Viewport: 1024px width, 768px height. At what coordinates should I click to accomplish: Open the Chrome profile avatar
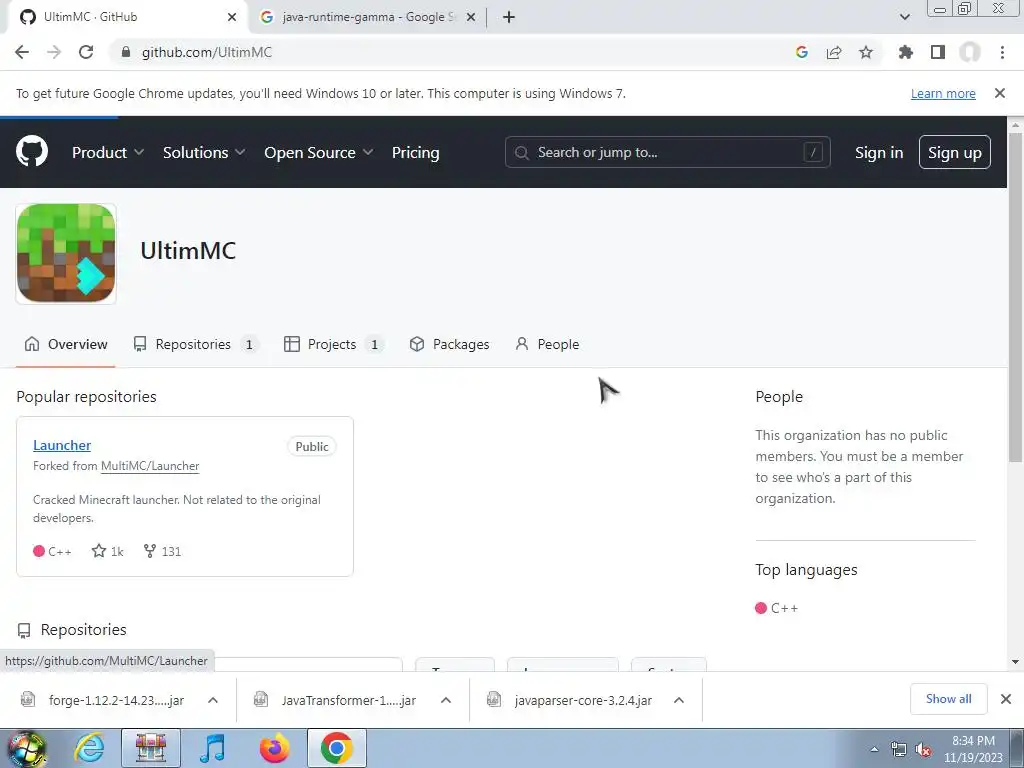(970, 52)
